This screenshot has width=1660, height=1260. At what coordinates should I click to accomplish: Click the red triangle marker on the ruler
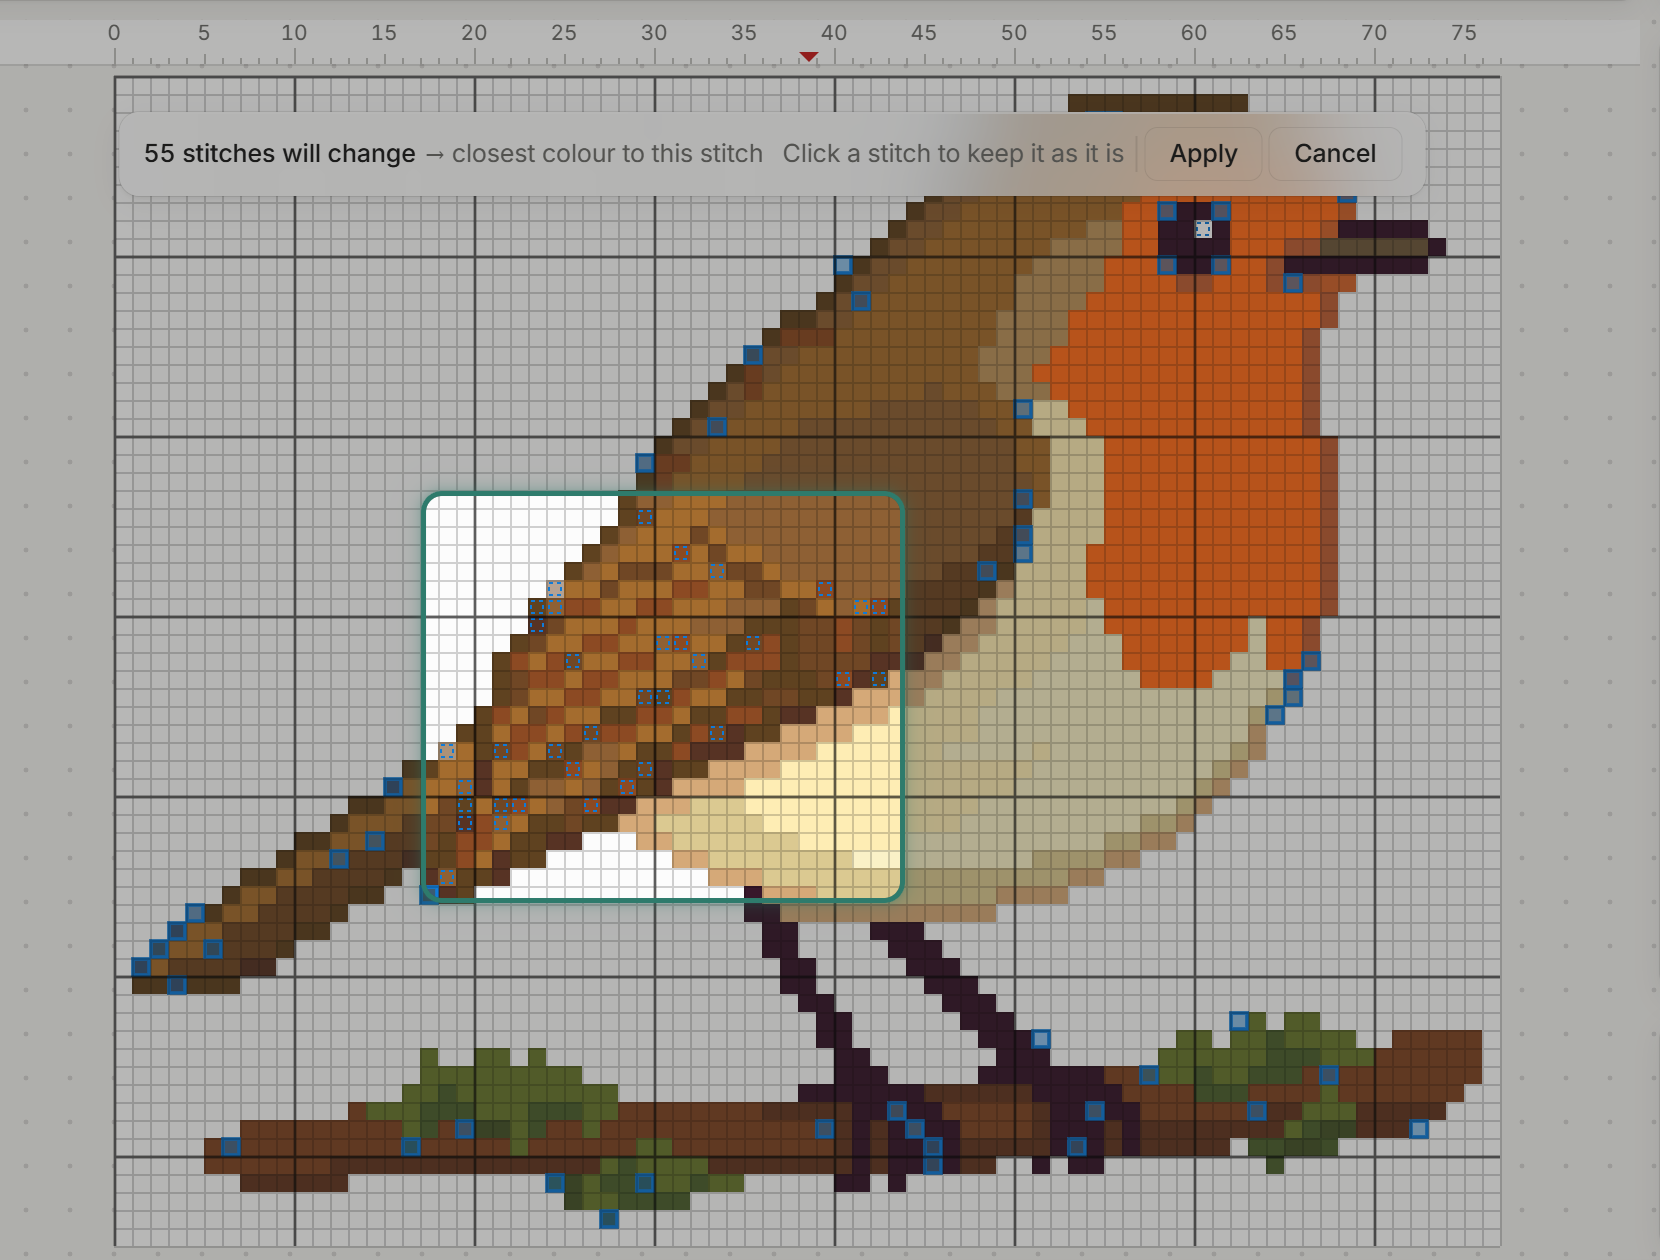(x=809, y=57)
